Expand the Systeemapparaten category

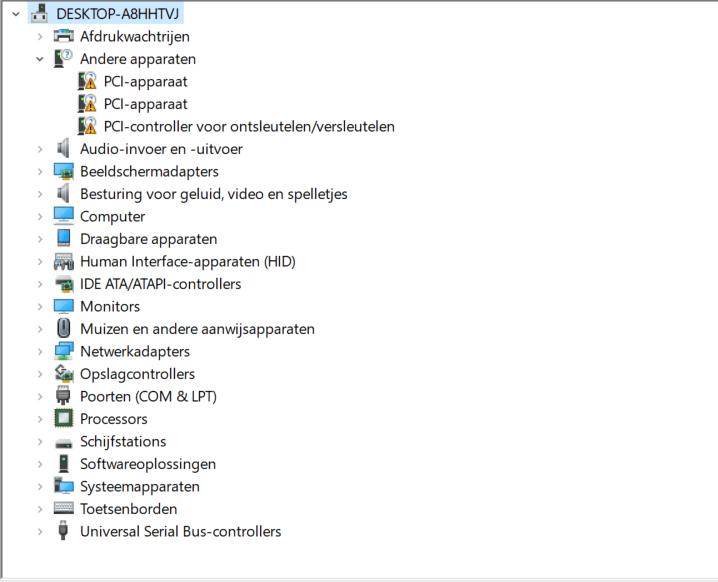pos(40,486)
